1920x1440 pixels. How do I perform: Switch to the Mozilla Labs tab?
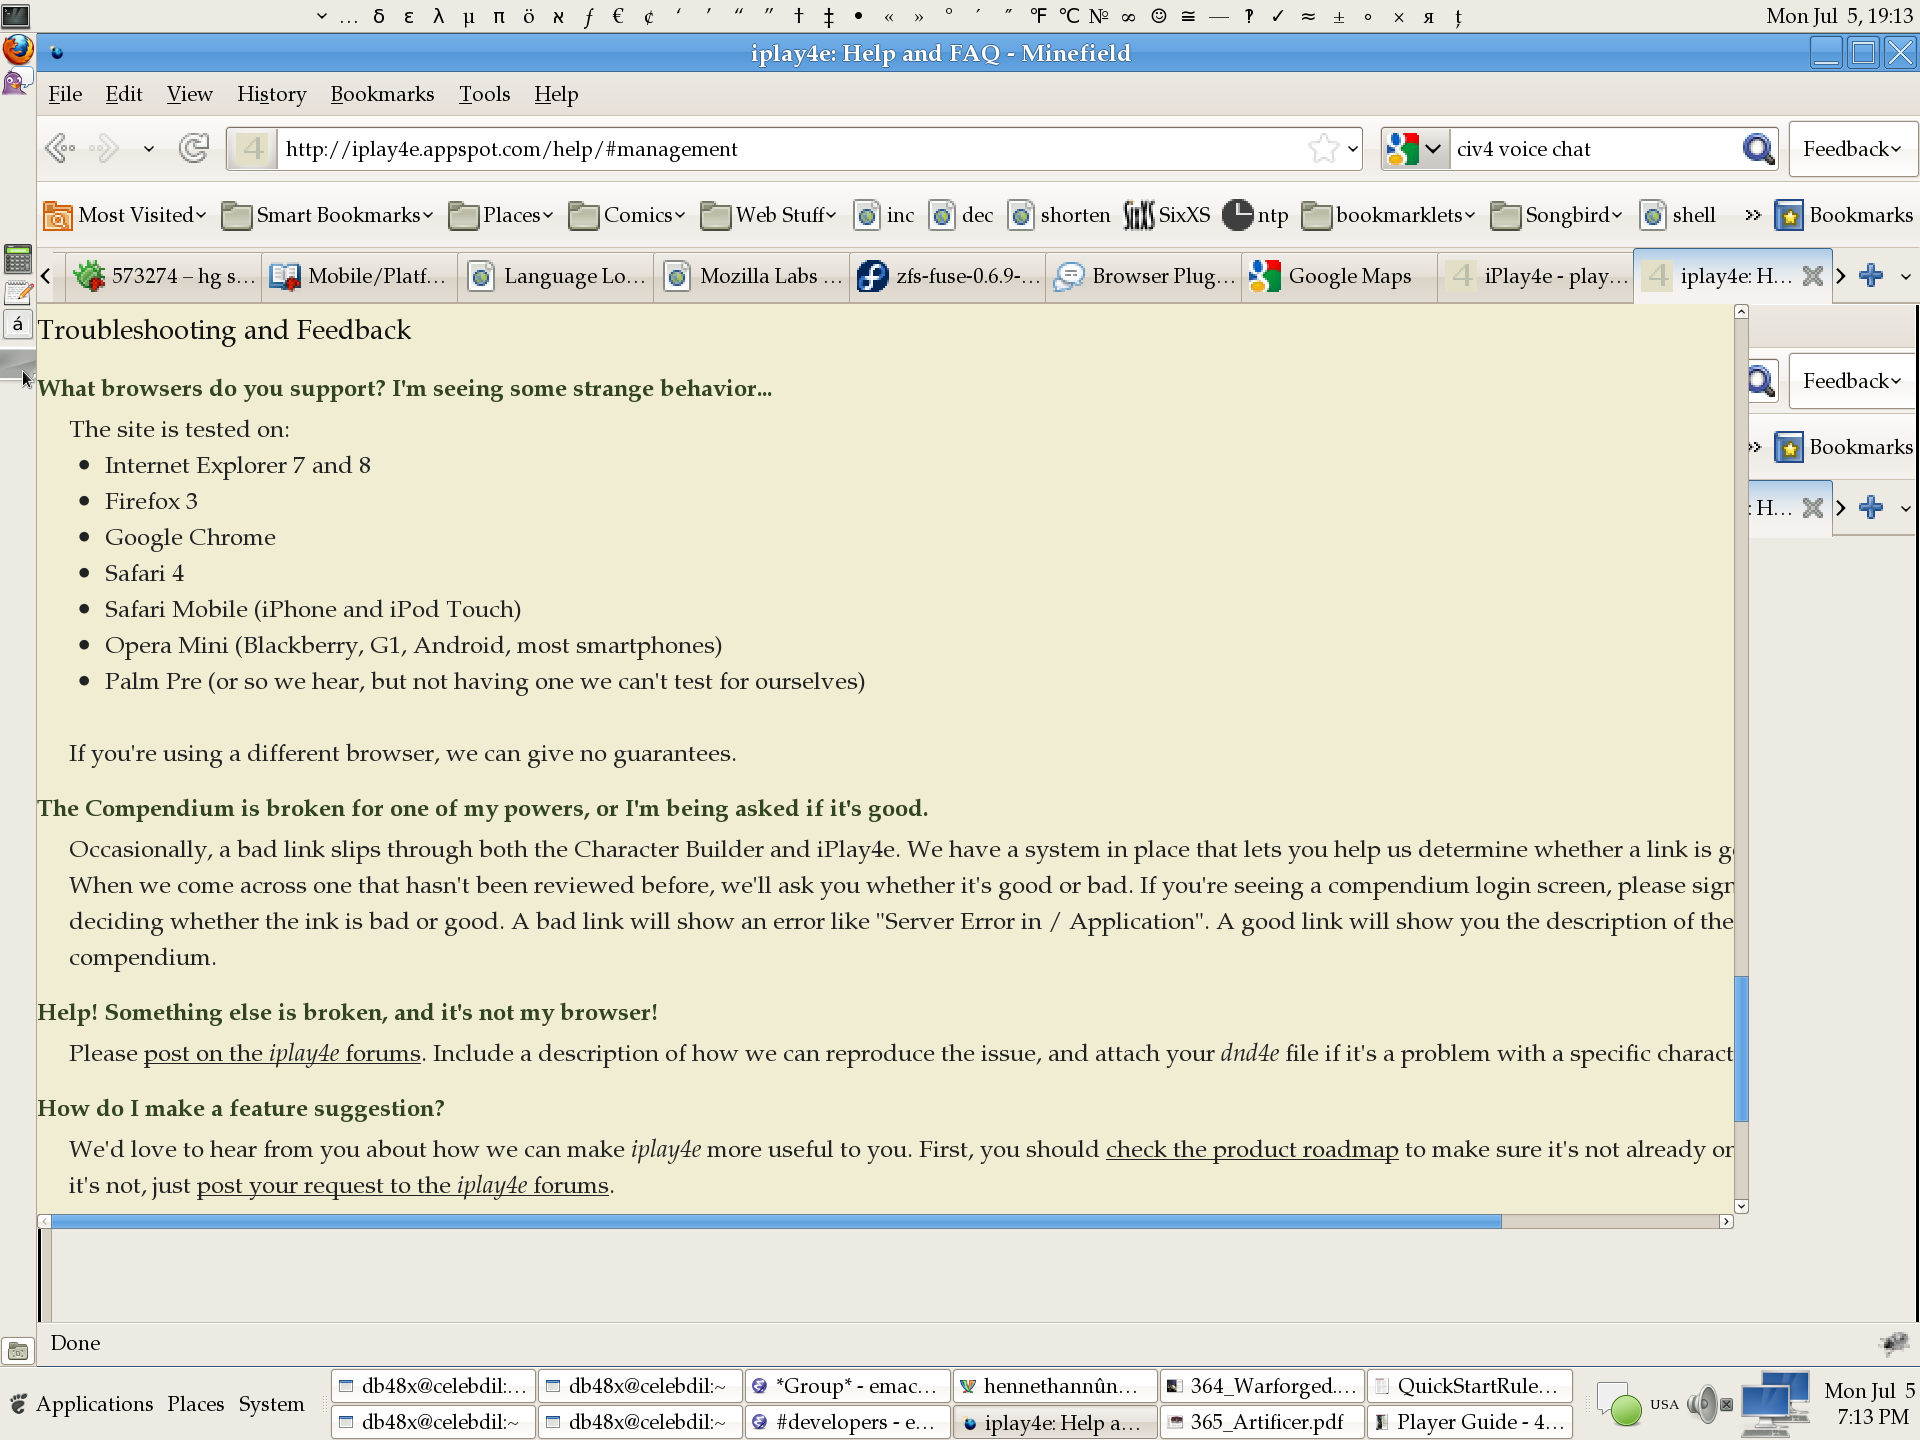pyautogui.click(x=752, y=276)
